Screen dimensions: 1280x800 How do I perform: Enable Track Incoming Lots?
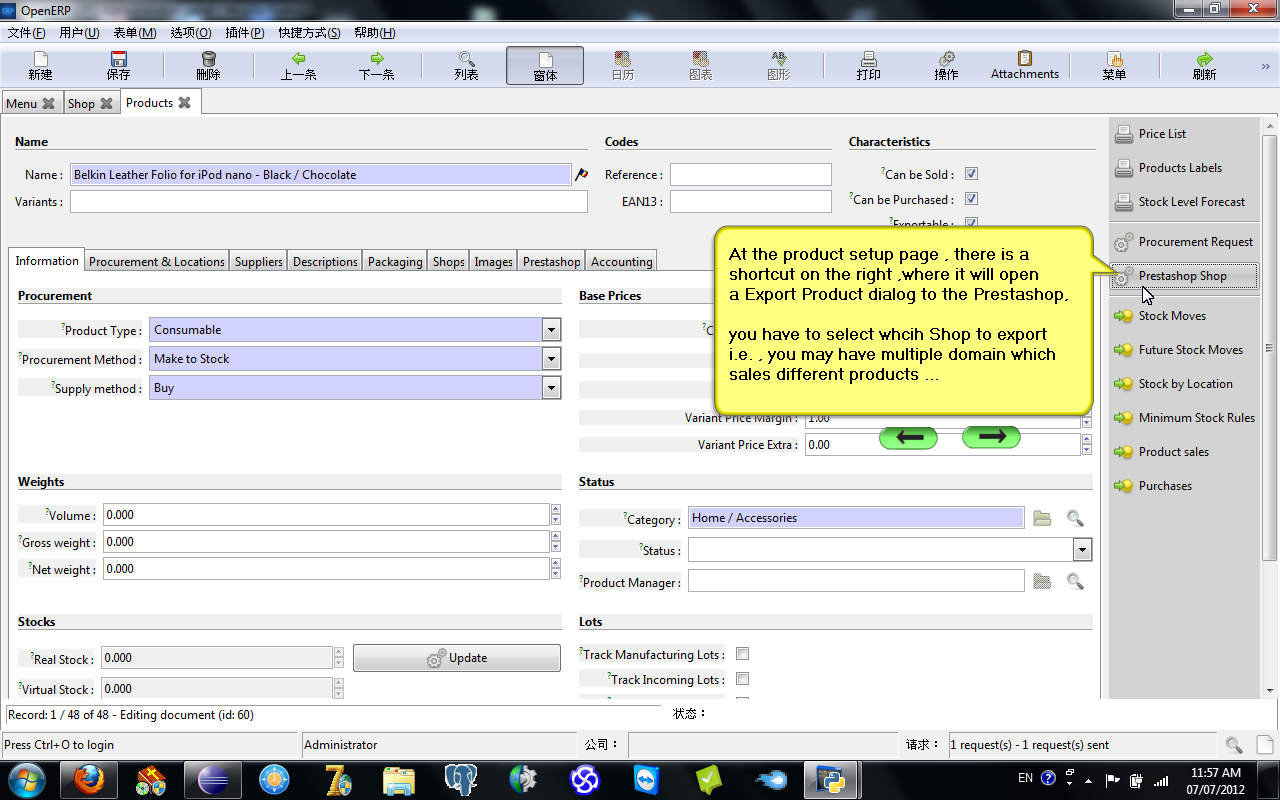(742, 679)
